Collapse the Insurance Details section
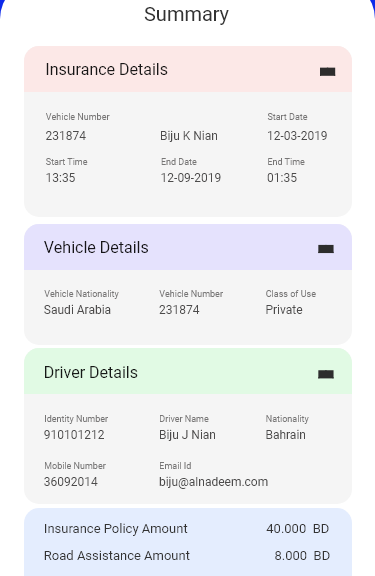Screen dimensions: 375x576 click(x=327, y=71)
